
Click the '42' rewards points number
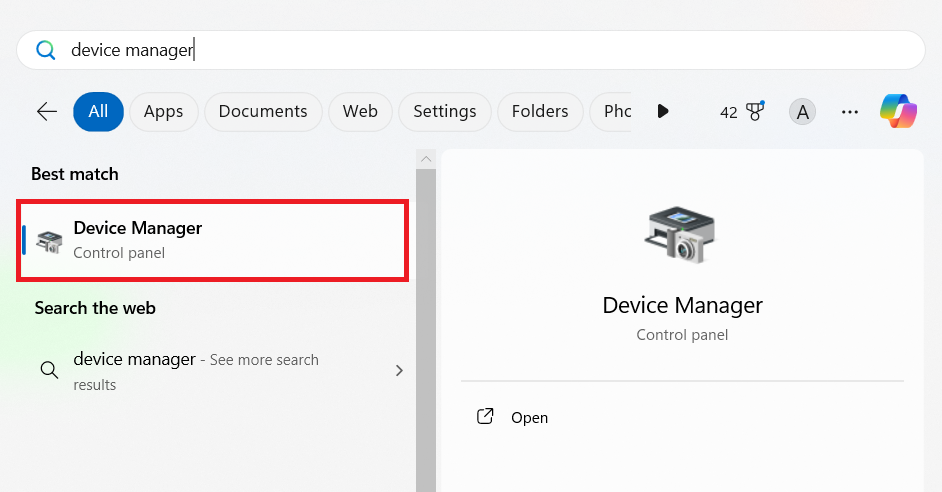coord(728,112)
